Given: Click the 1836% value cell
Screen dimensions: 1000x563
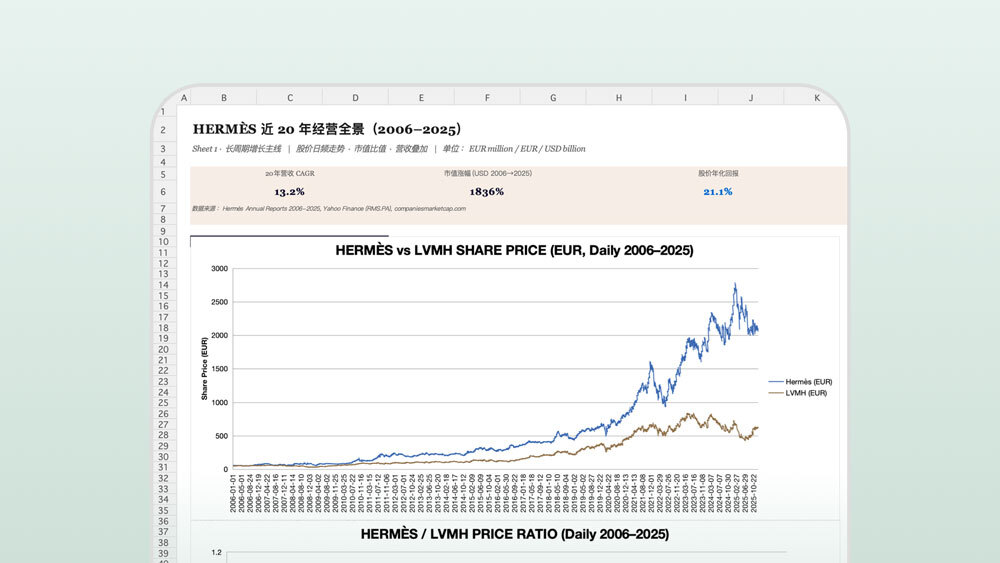Looking at the screenshot, I should coord(487,192).
